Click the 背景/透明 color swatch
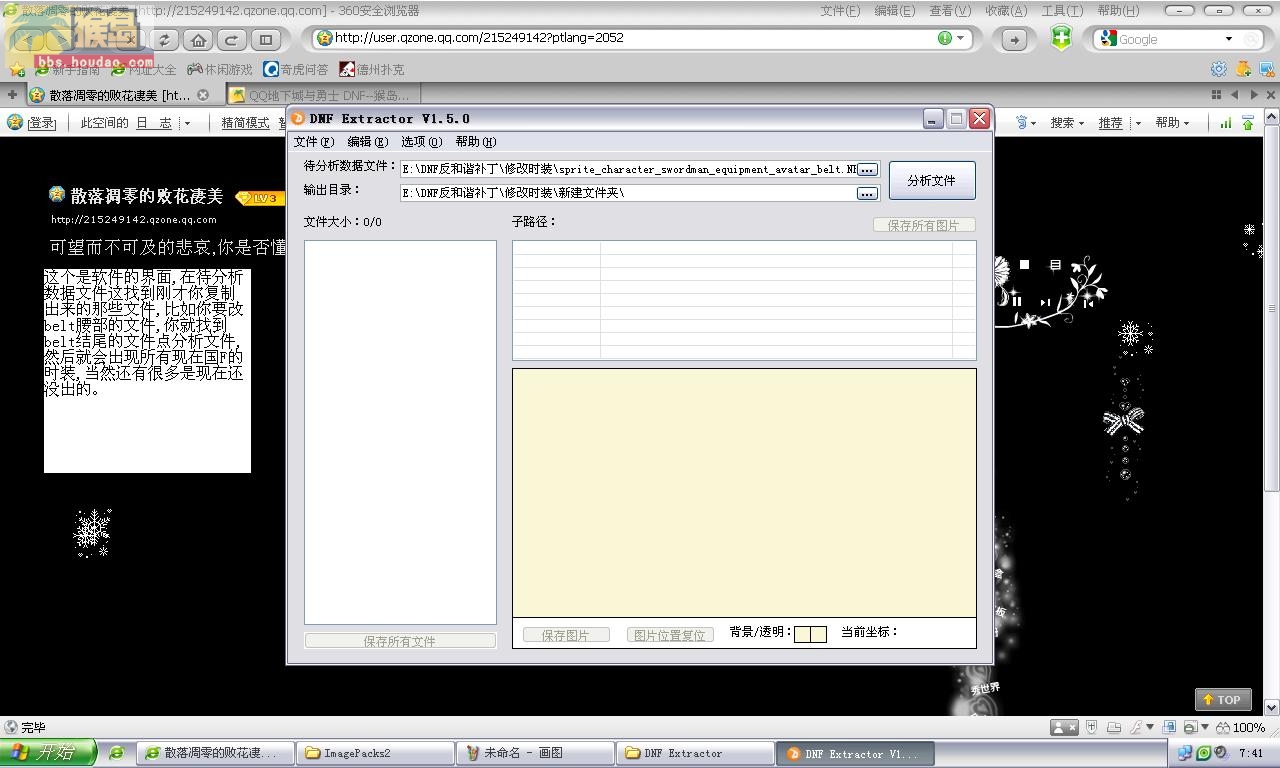 coord(810,634)
